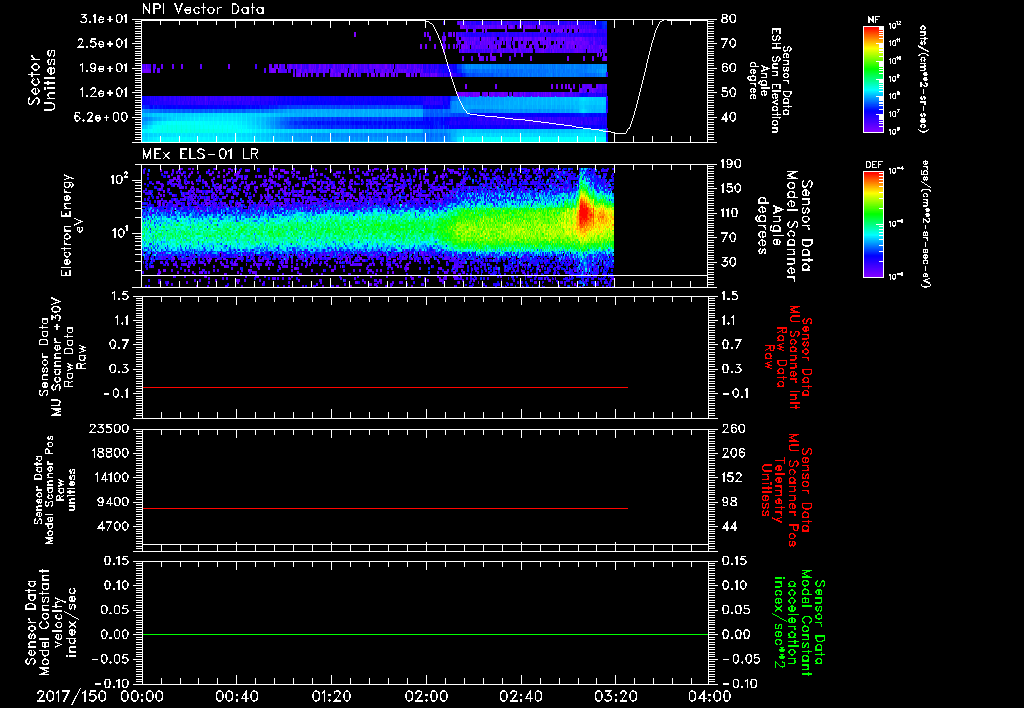Click the 'Model Scanner Pos Raw unitless' axis label

[55, 490]
